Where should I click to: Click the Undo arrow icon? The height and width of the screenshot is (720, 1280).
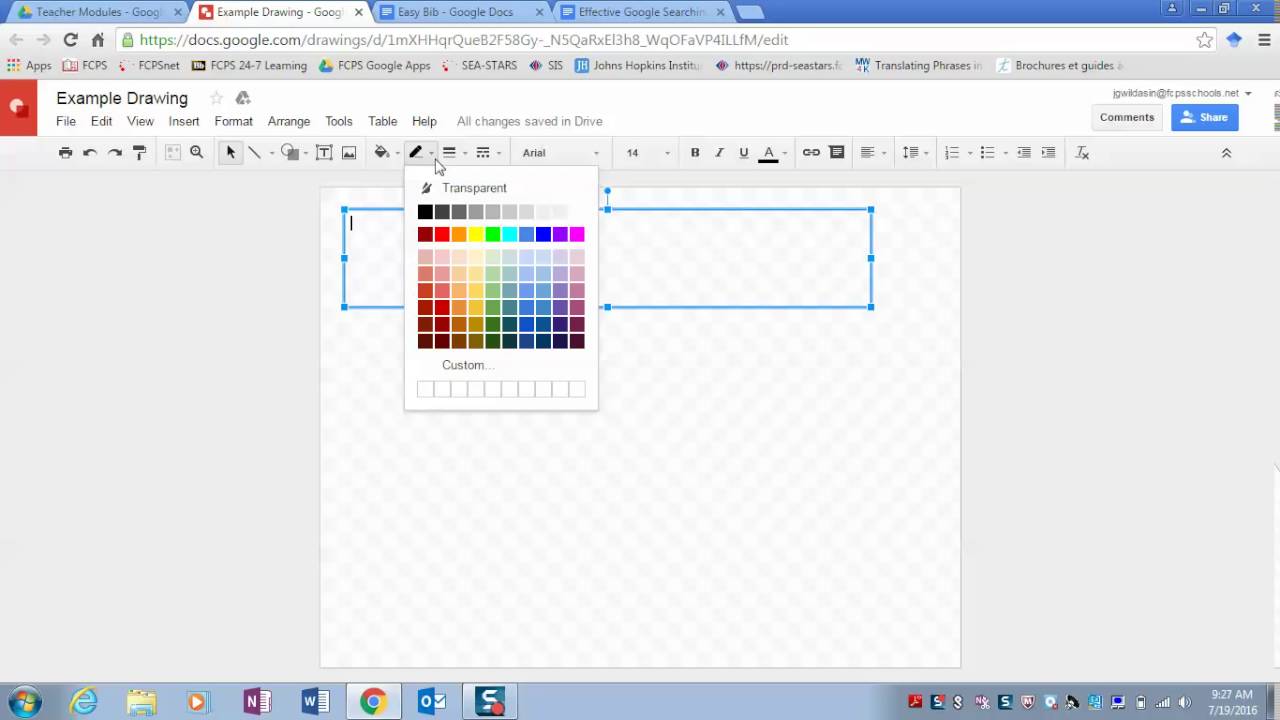(90, 153)
